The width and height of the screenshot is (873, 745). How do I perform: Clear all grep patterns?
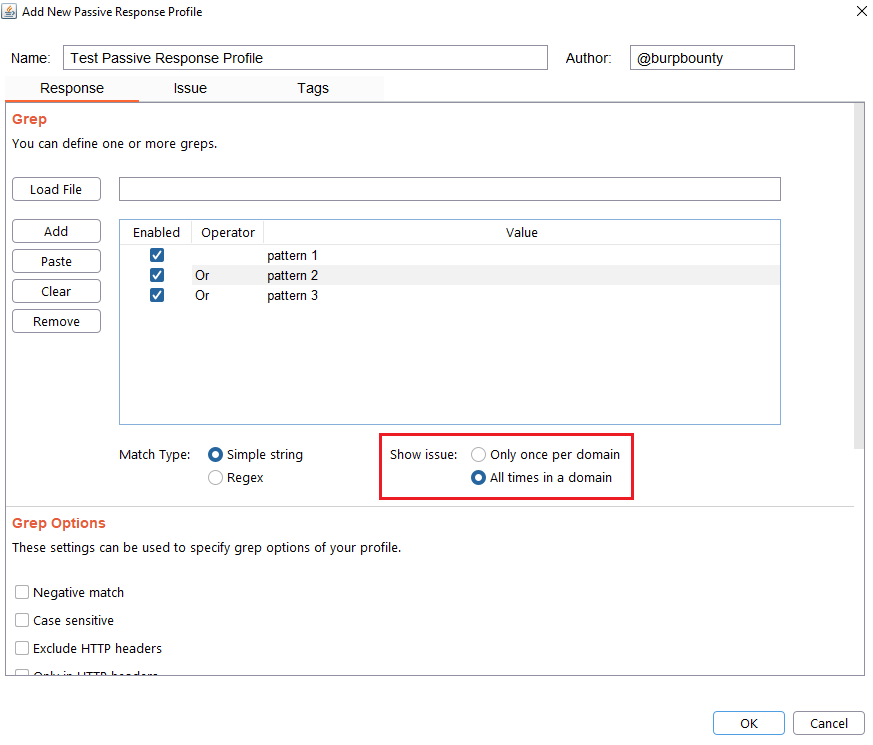click(56, 291)
